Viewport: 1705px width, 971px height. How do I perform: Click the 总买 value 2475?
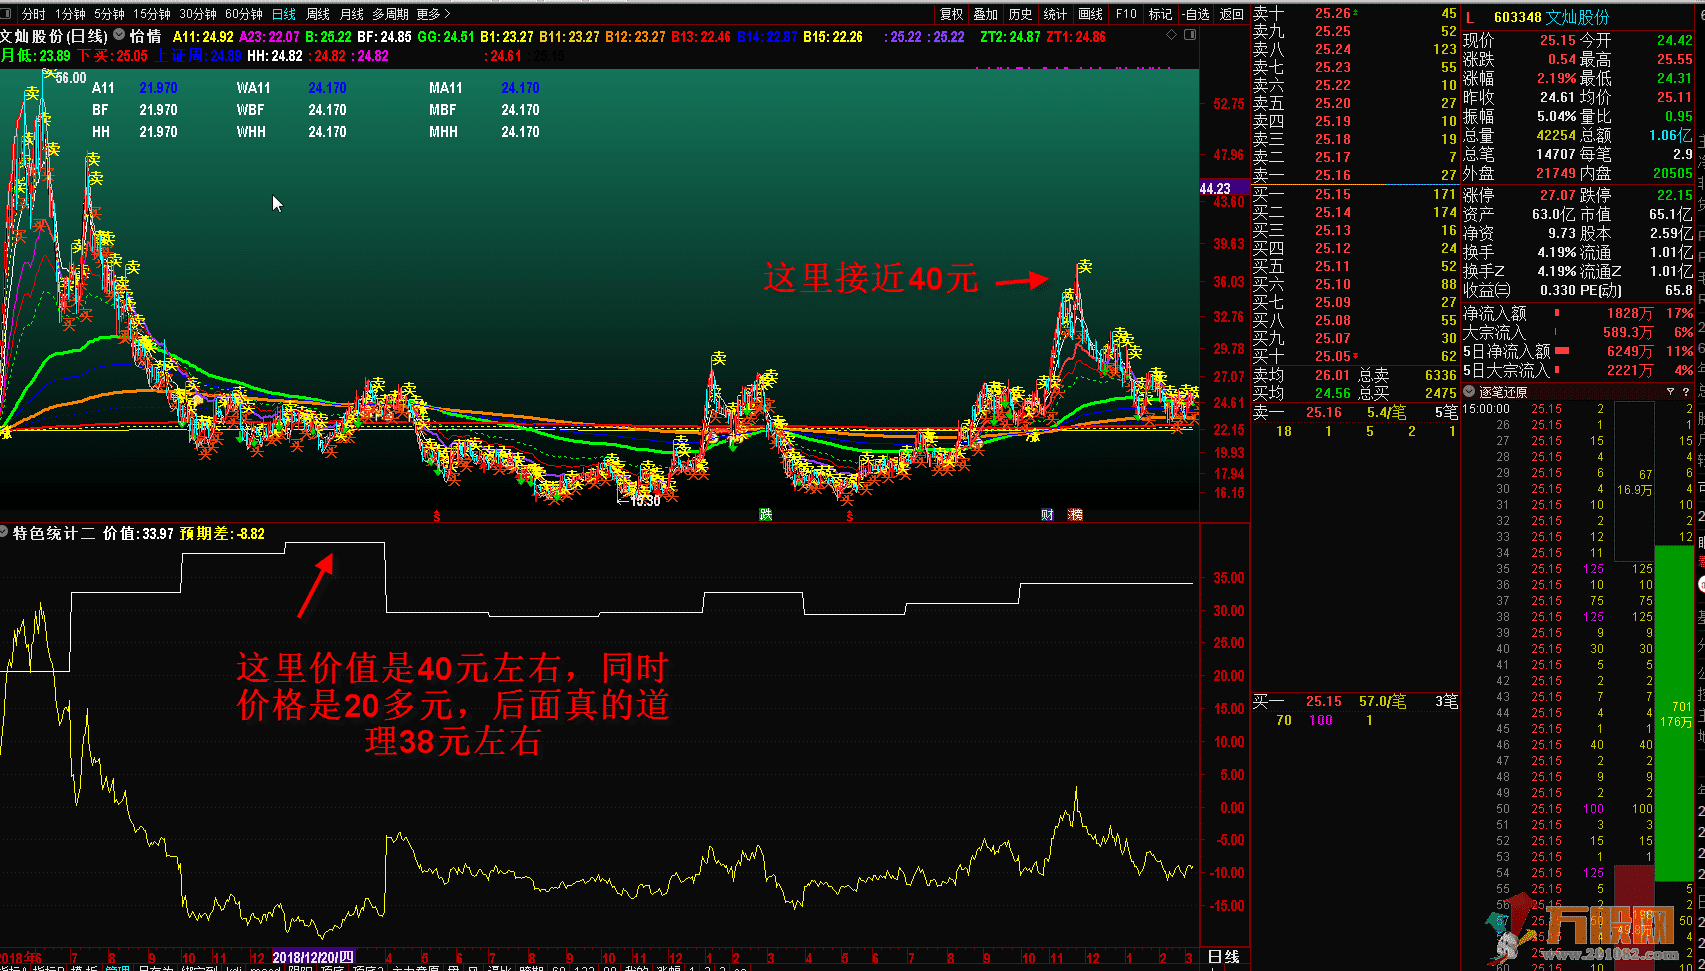click(x=1441, y=393)
